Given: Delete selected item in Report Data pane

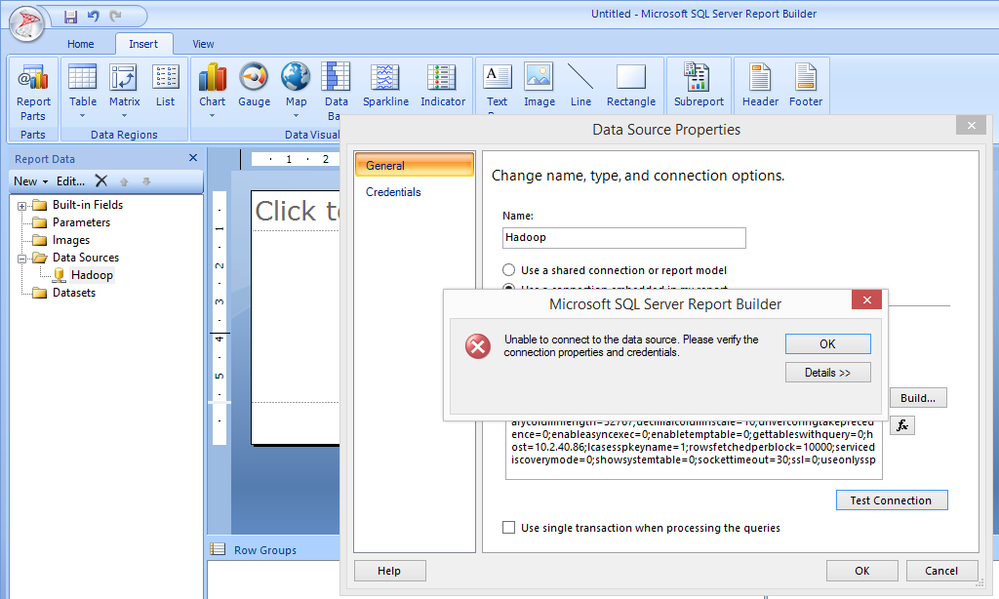Looking at the screenshot, I should coord(101,181).
